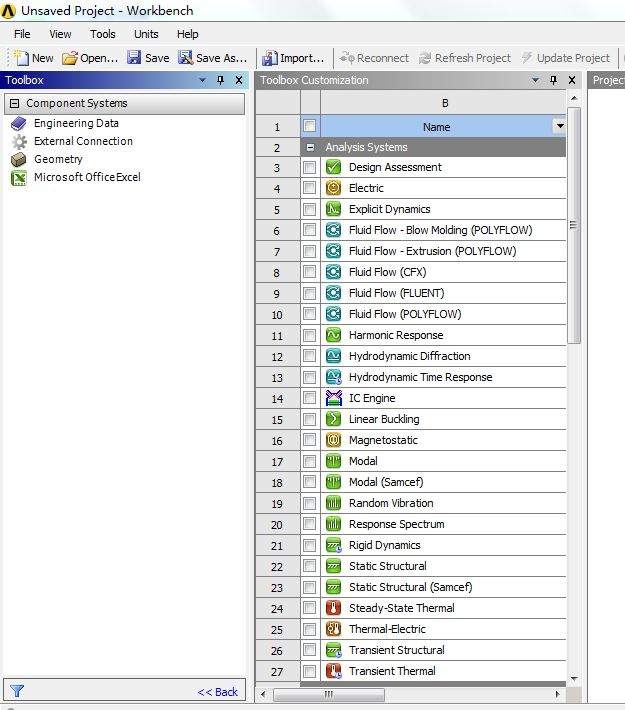Tick the Transient Structural checkbox
The width and height of the screenshot is (625, 710).
[x=310, y=650]
